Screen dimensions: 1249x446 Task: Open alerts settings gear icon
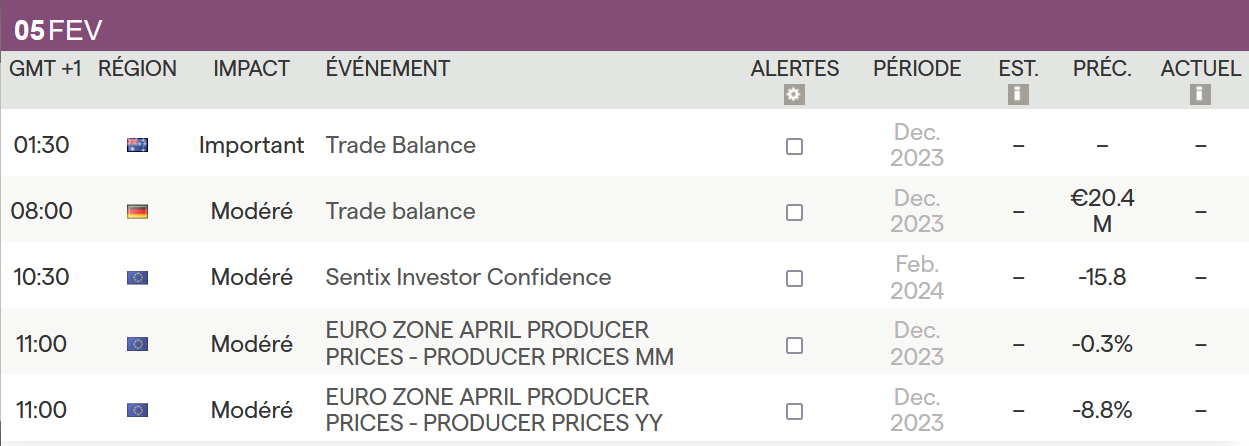coord(794,95)
